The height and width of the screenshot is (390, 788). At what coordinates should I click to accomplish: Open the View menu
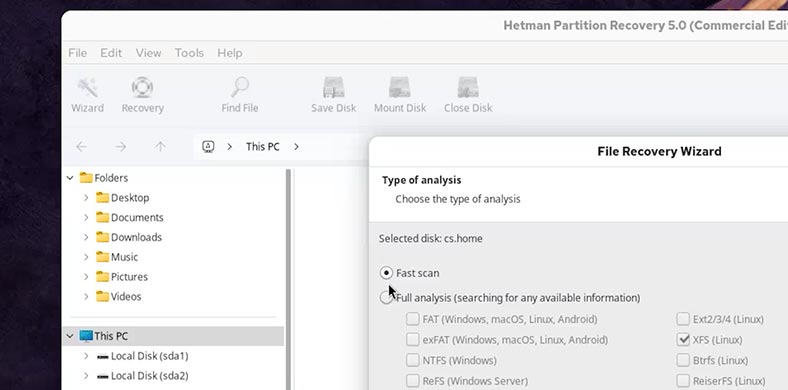(x=148, y=53)
